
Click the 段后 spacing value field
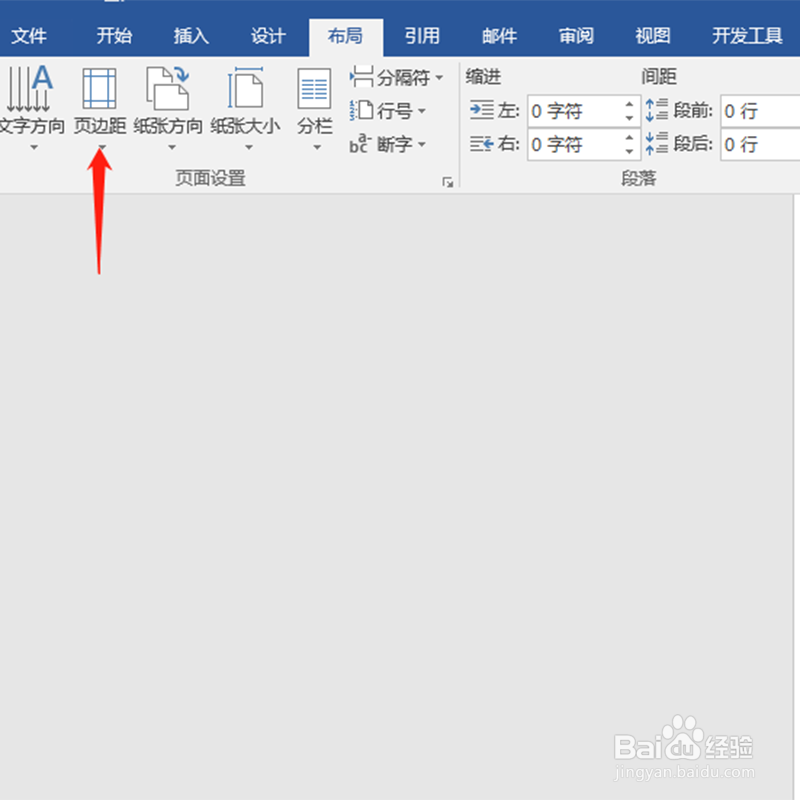(760, 144)
